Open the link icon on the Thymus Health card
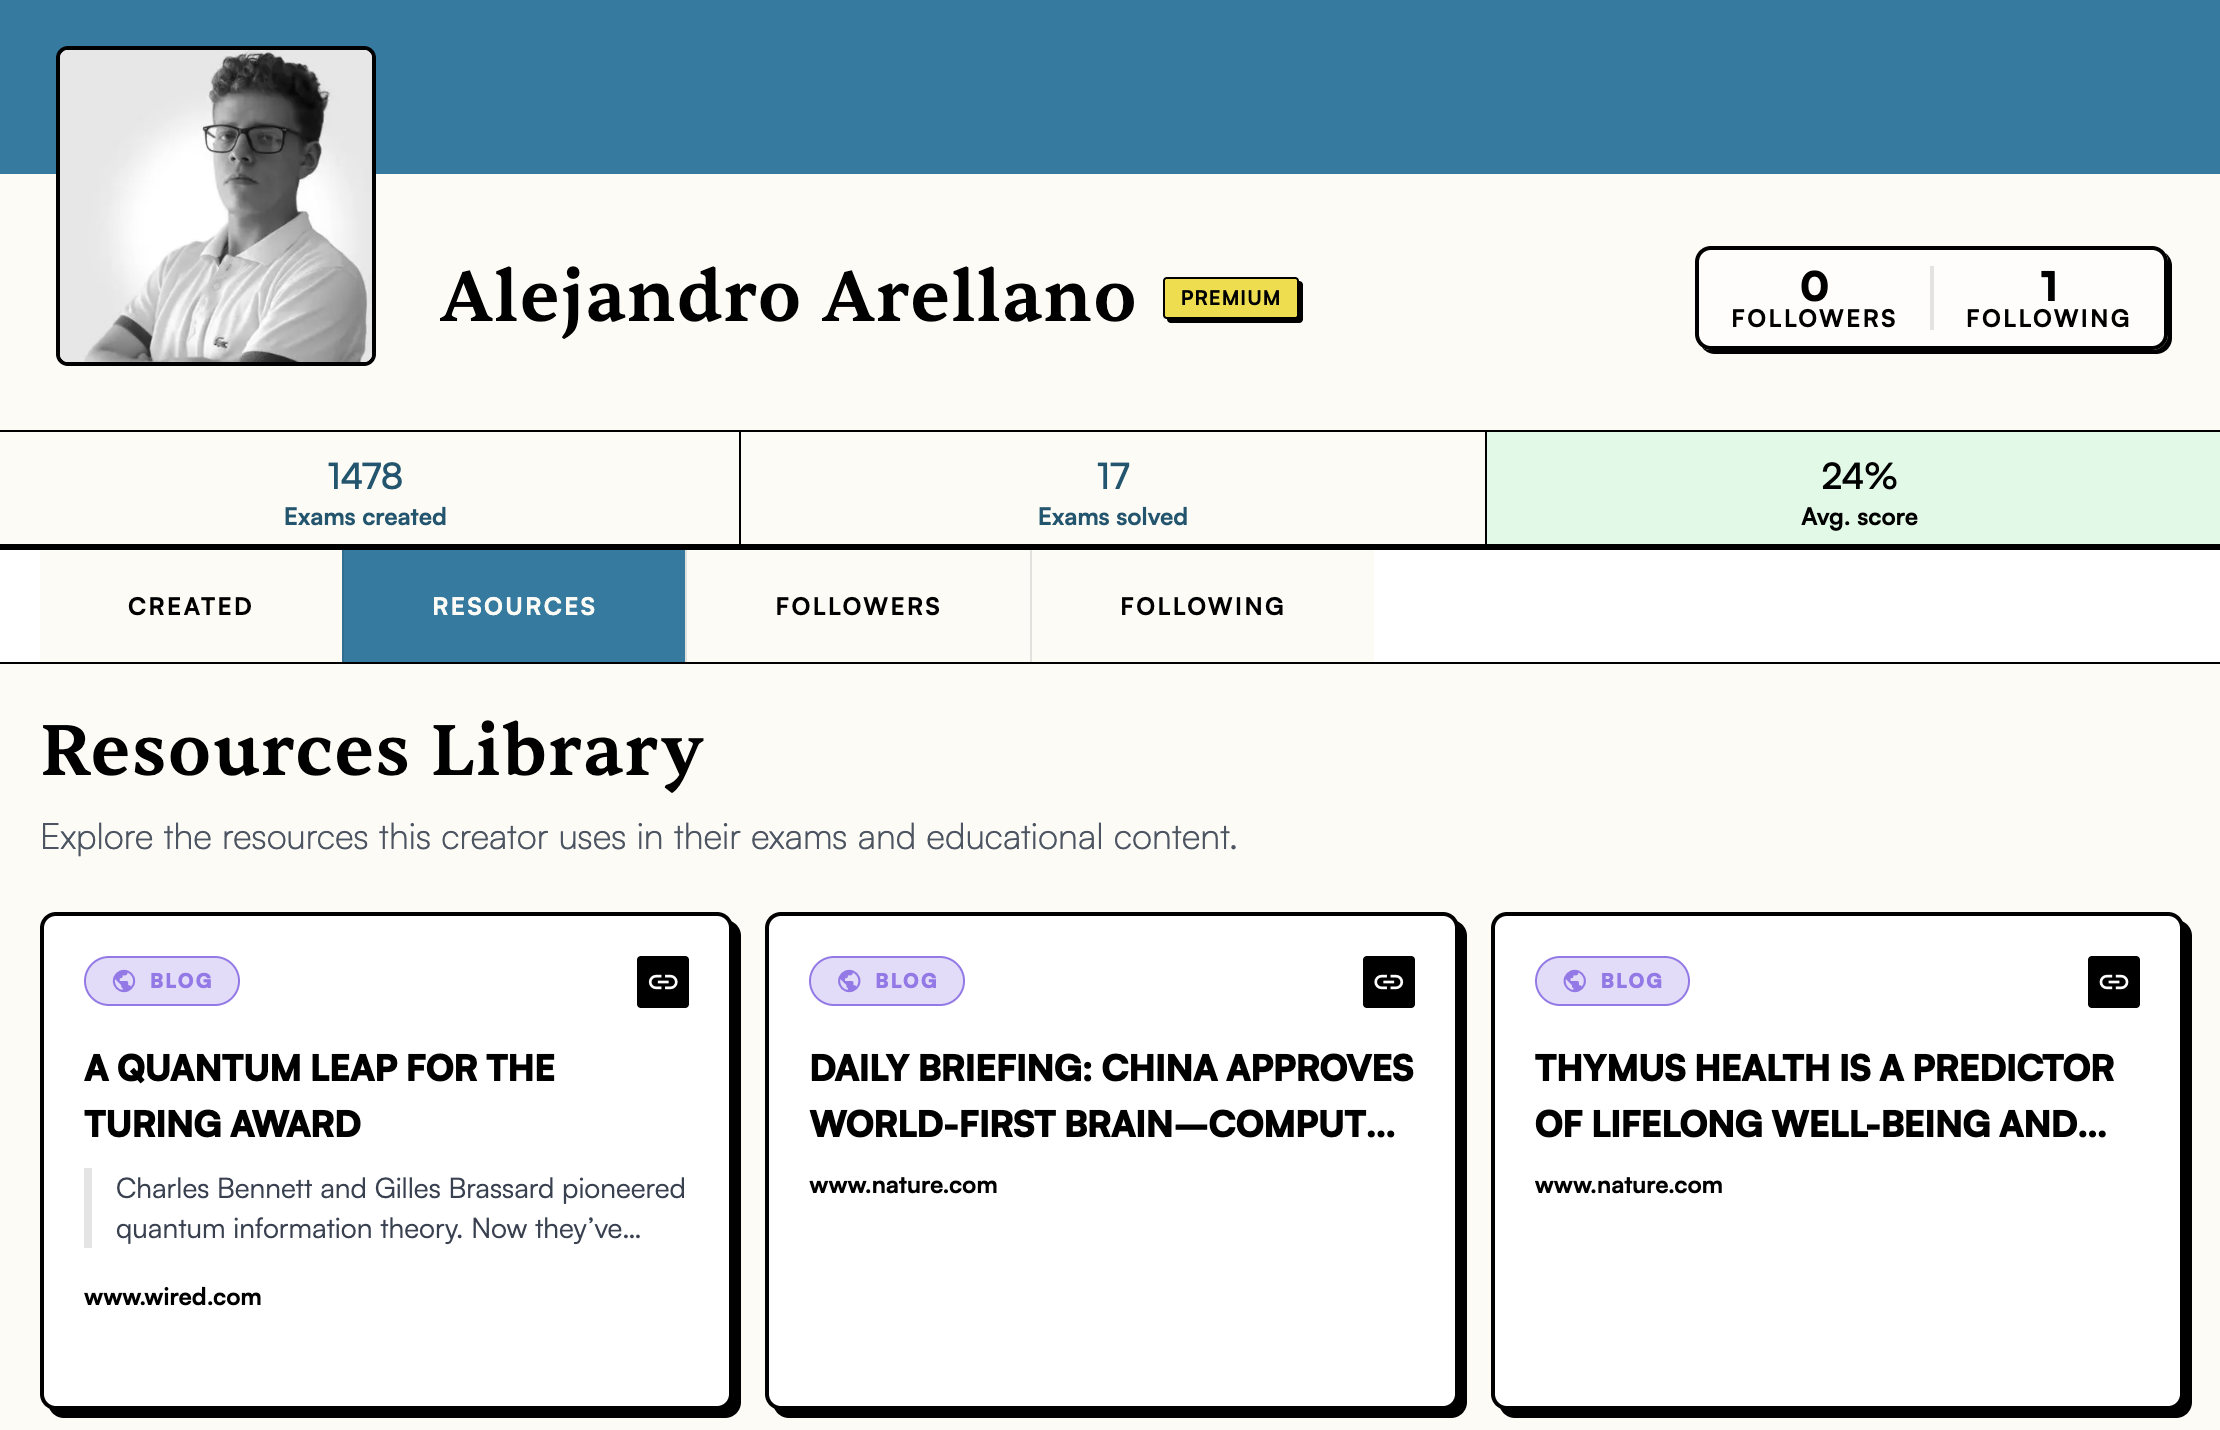2220x1430 pixels. point(2114,981)
